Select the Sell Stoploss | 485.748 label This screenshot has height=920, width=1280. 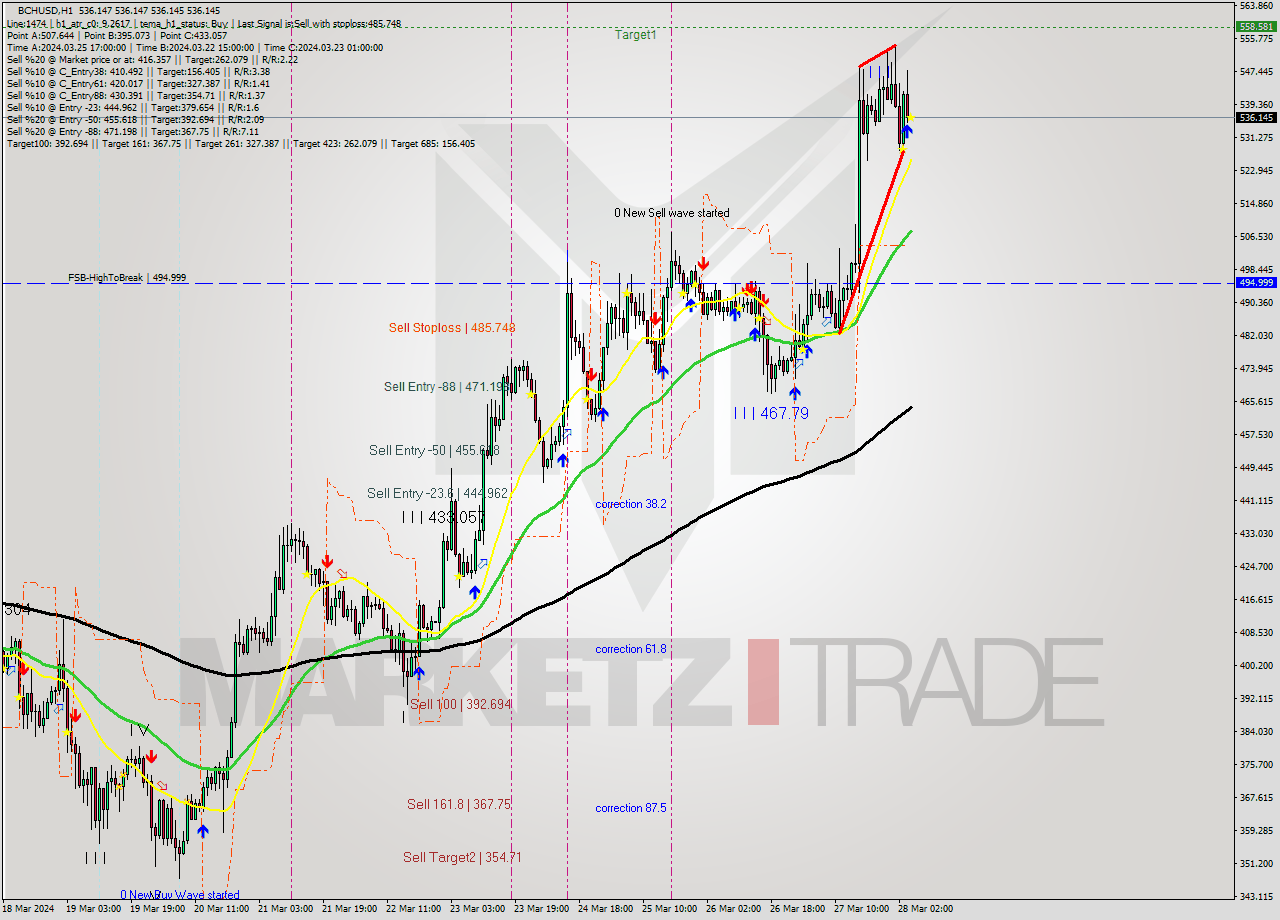tap(452, 328)
